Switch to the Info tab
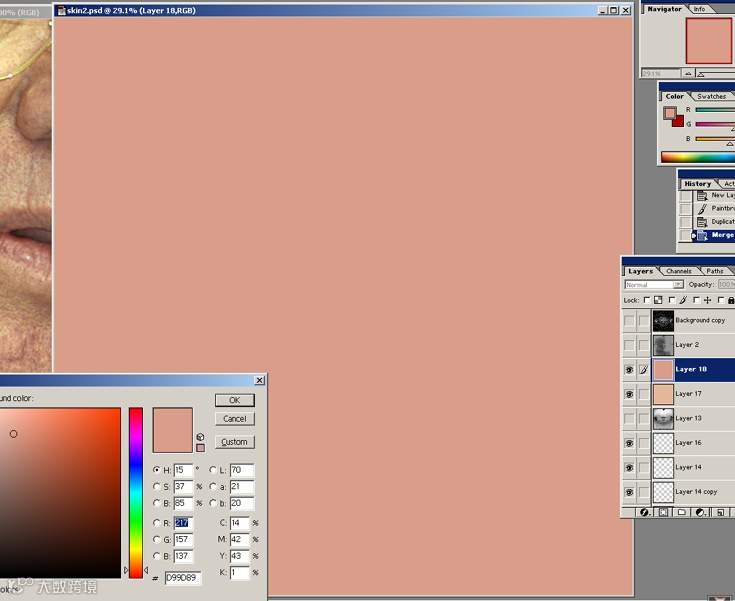735x601 pixels. 699,9
